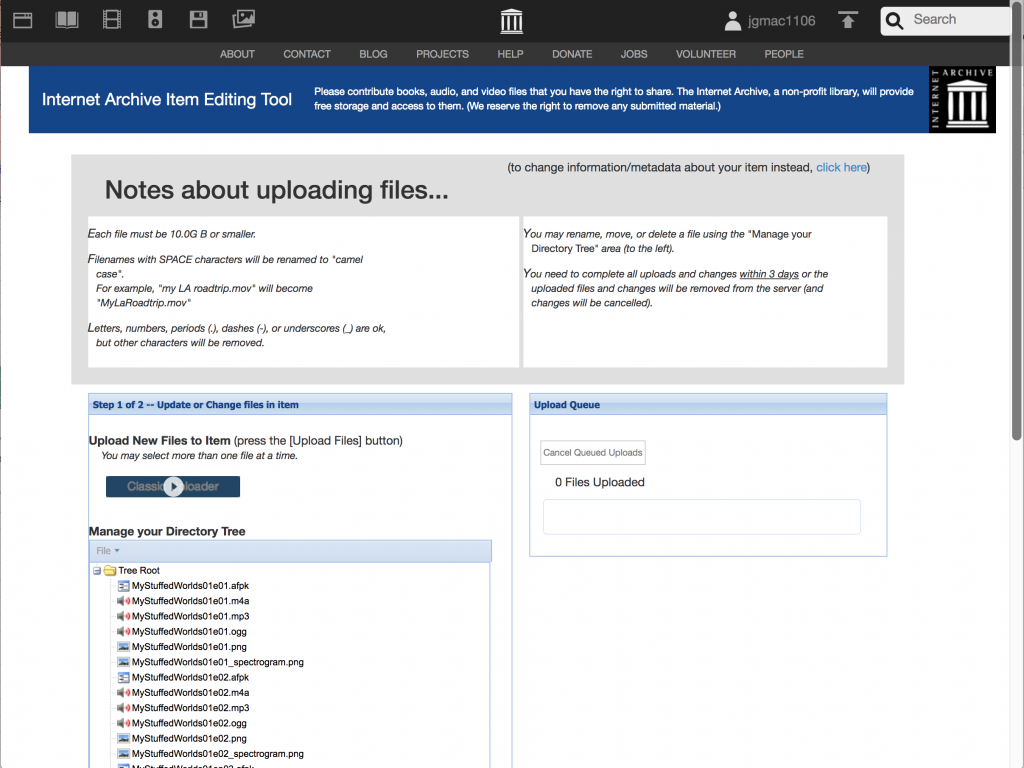This screenshot has width=1024, height=768.
Task: Open the texts book icon
Action: (67, 20)
